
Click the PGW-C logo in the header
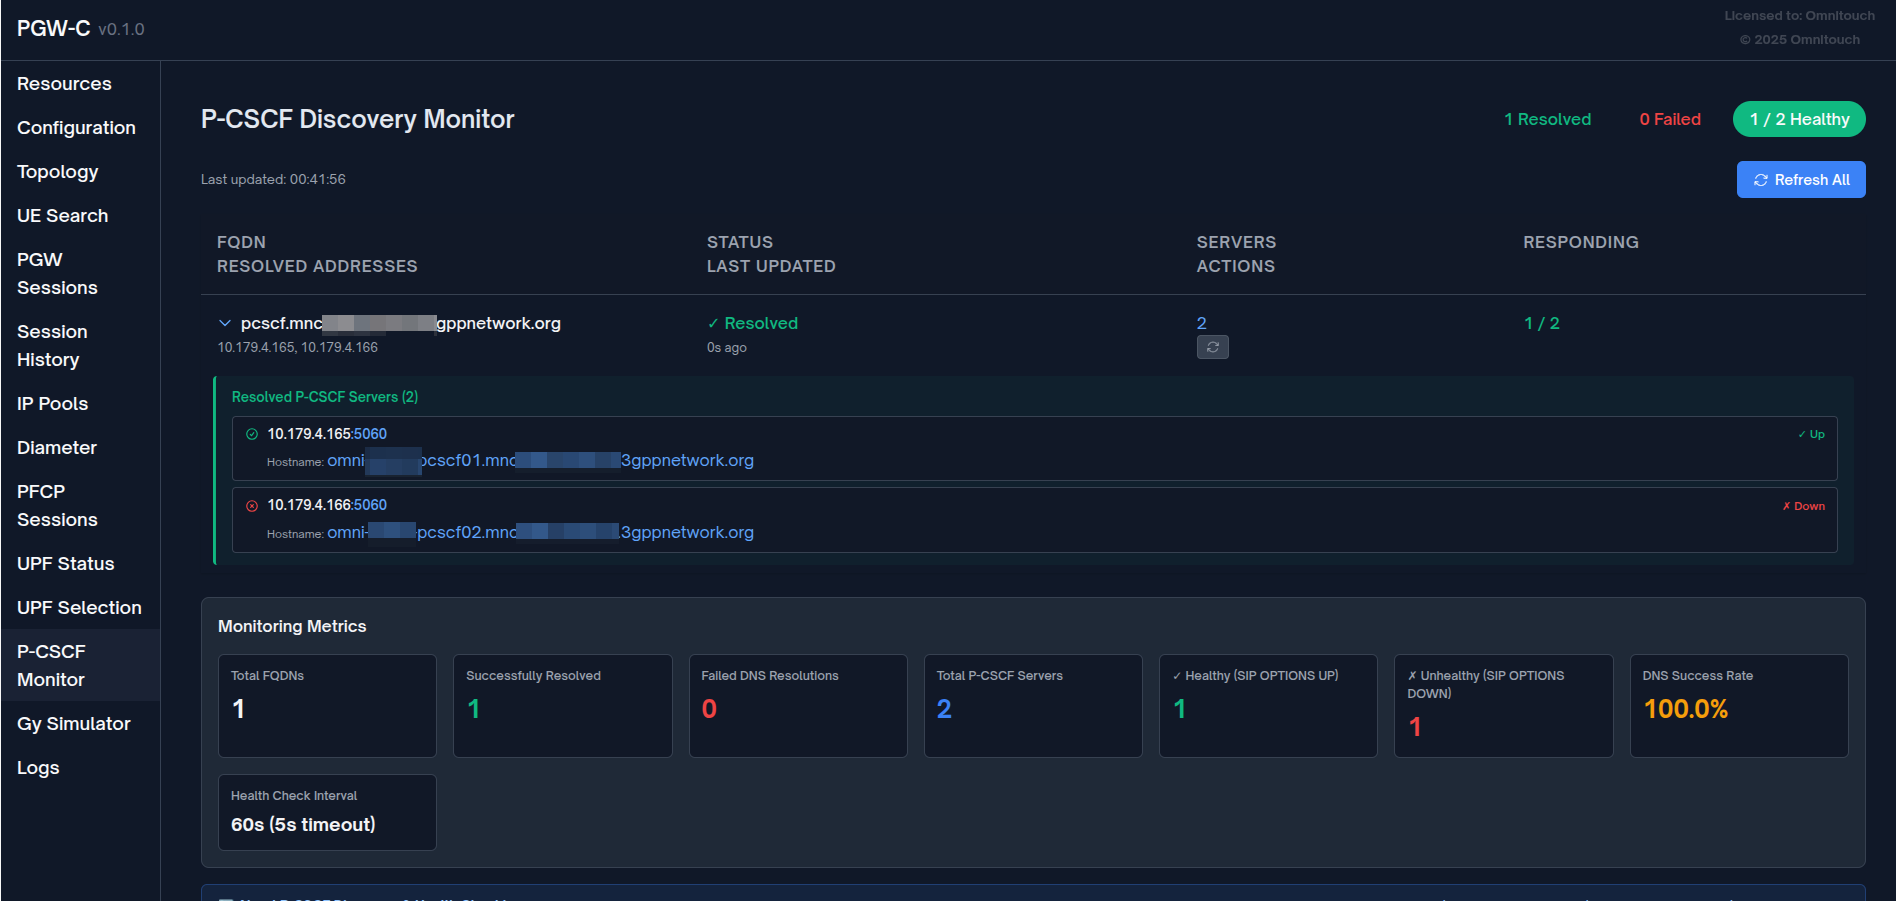click(x=54, y=28)
